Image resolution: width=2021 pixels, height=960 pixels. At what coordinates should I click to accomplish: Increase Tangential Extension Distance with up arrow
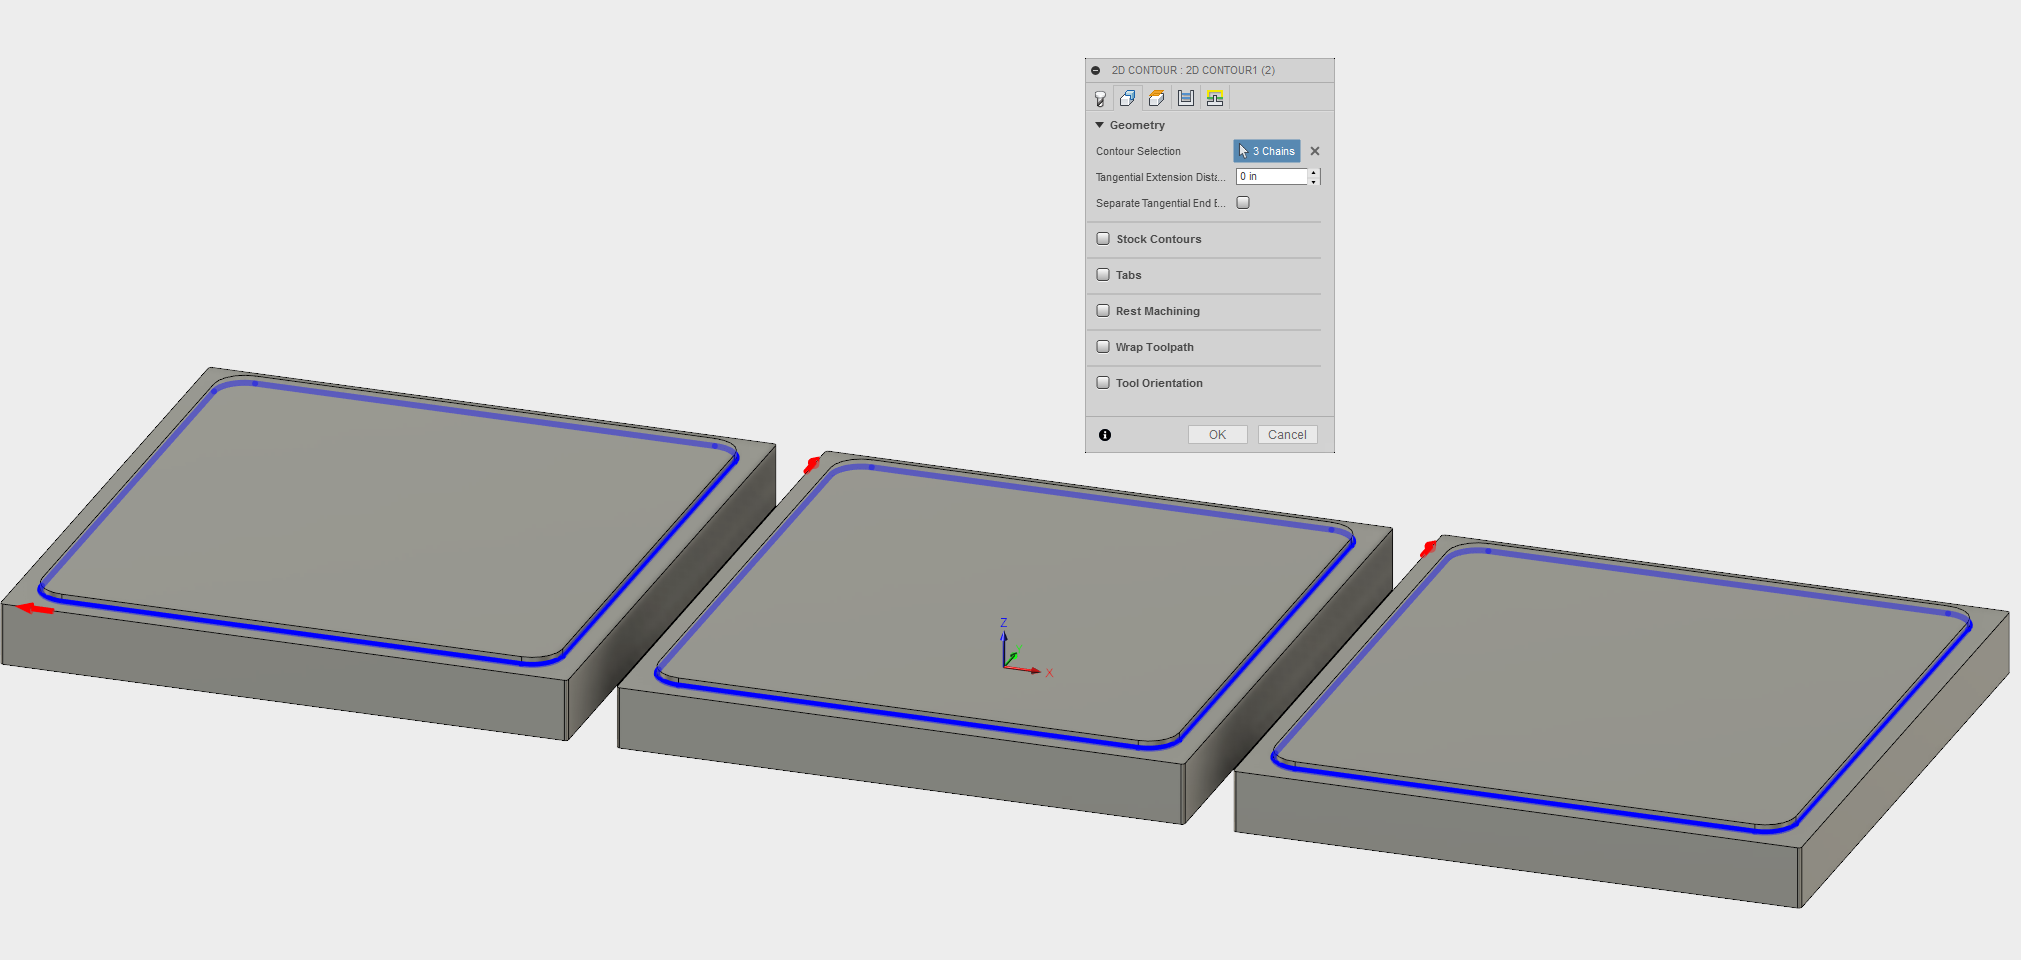click(1314, 172)
